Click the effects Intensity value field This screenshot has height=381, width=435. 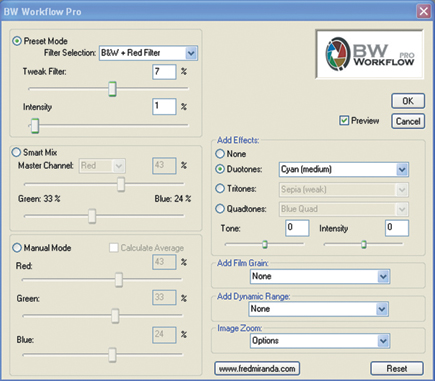[x=397, y=228]
